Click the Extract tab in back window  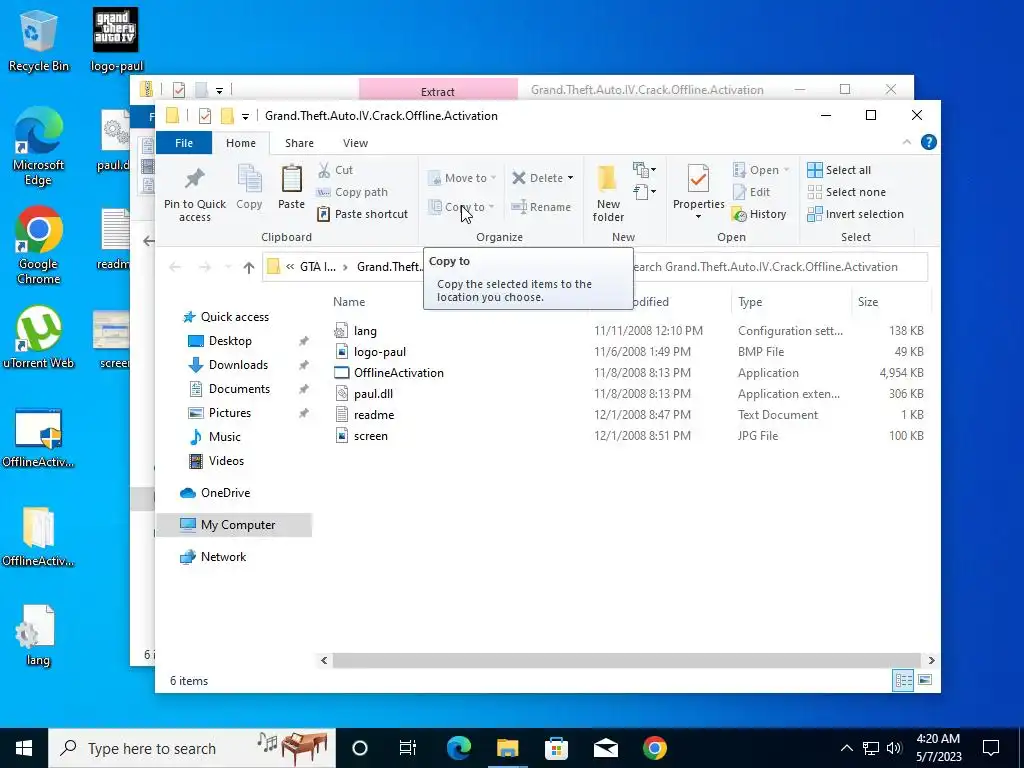click(438, 91)
